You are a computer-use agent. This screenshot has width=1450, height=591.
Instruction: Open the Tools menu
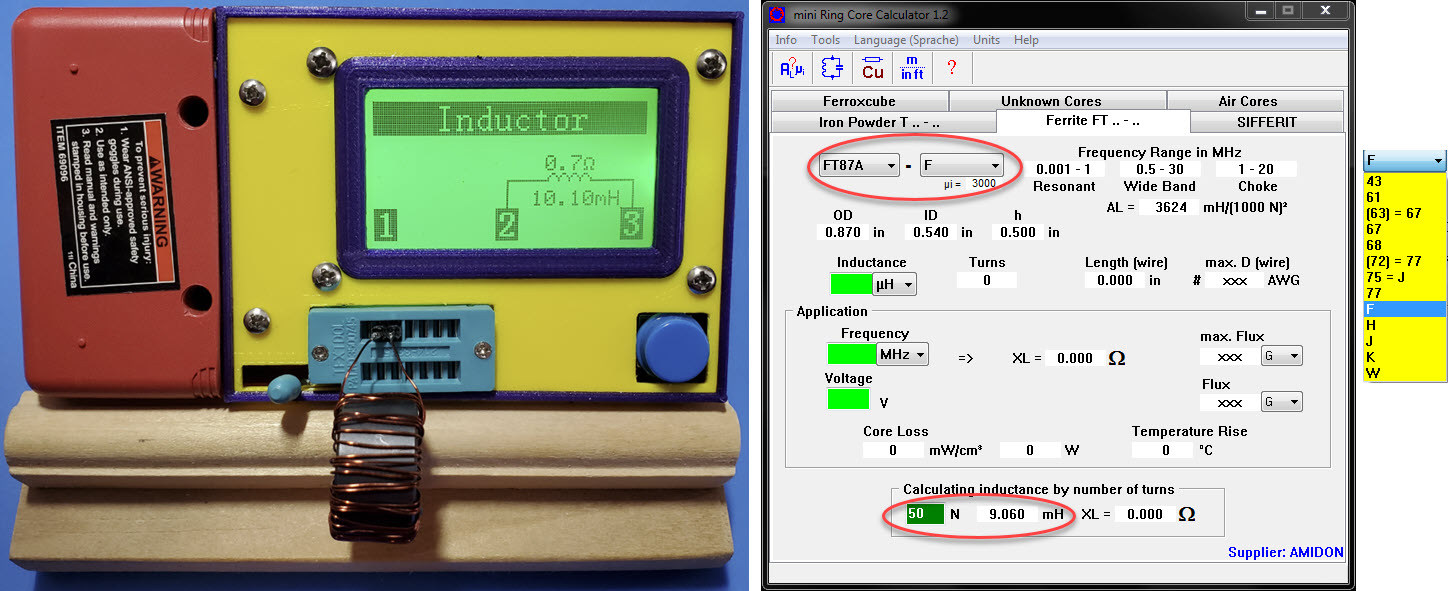point(825,40)
